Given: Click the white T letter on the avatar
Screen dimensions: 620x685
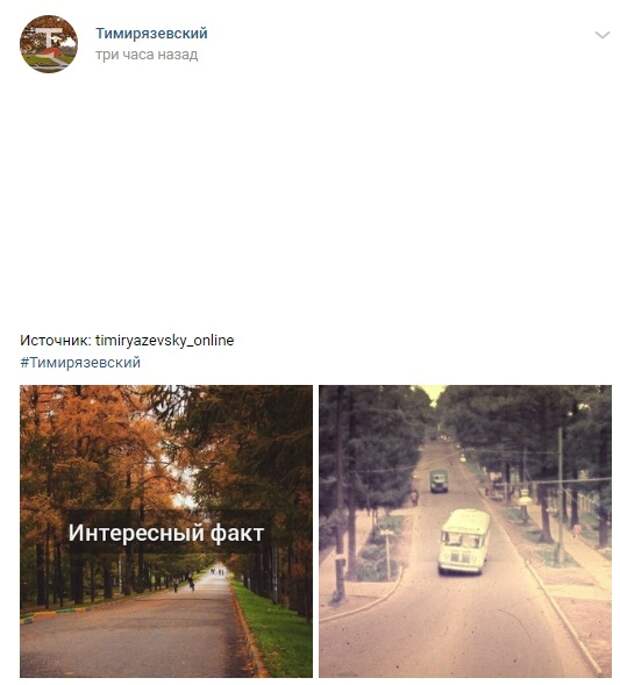Looking at the screenshot, I should (47, 37).
